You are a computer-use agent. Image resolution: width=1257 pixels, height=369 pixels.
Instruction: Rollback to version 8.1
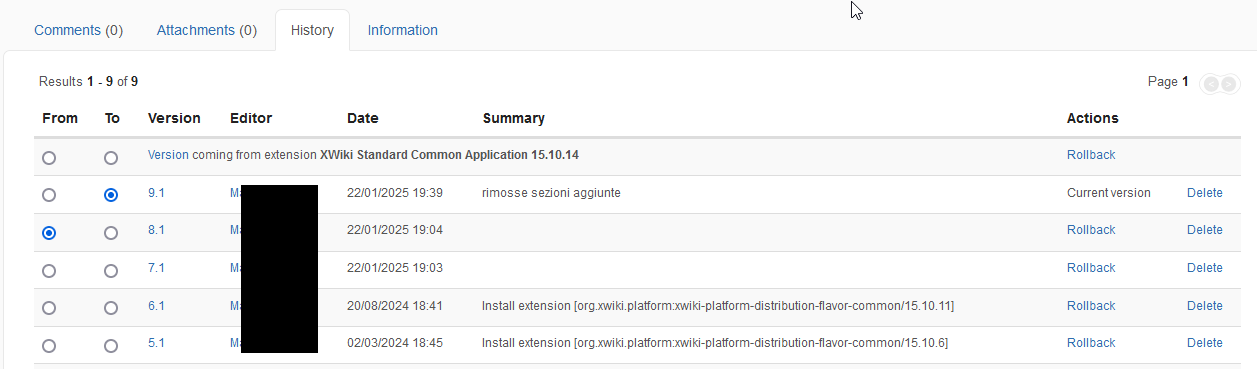[1091, 230]
